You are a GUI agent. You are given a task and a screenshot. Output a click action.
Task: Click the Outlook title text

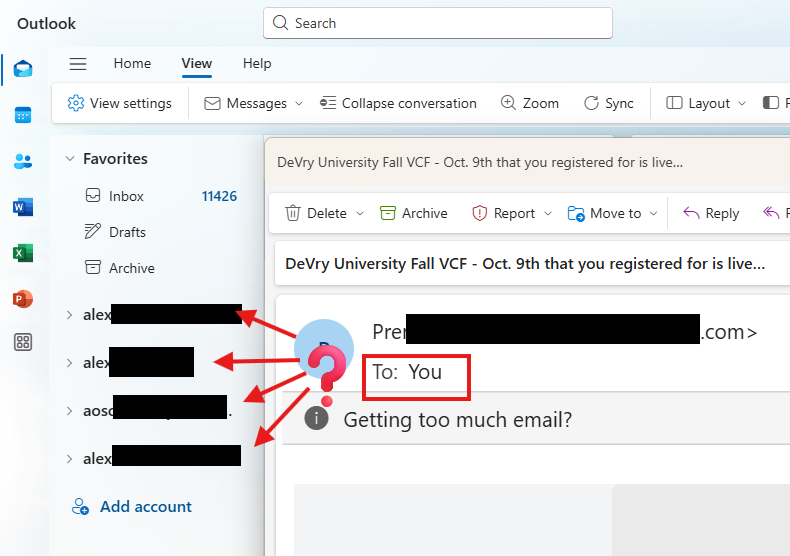[x=46, y=24]
